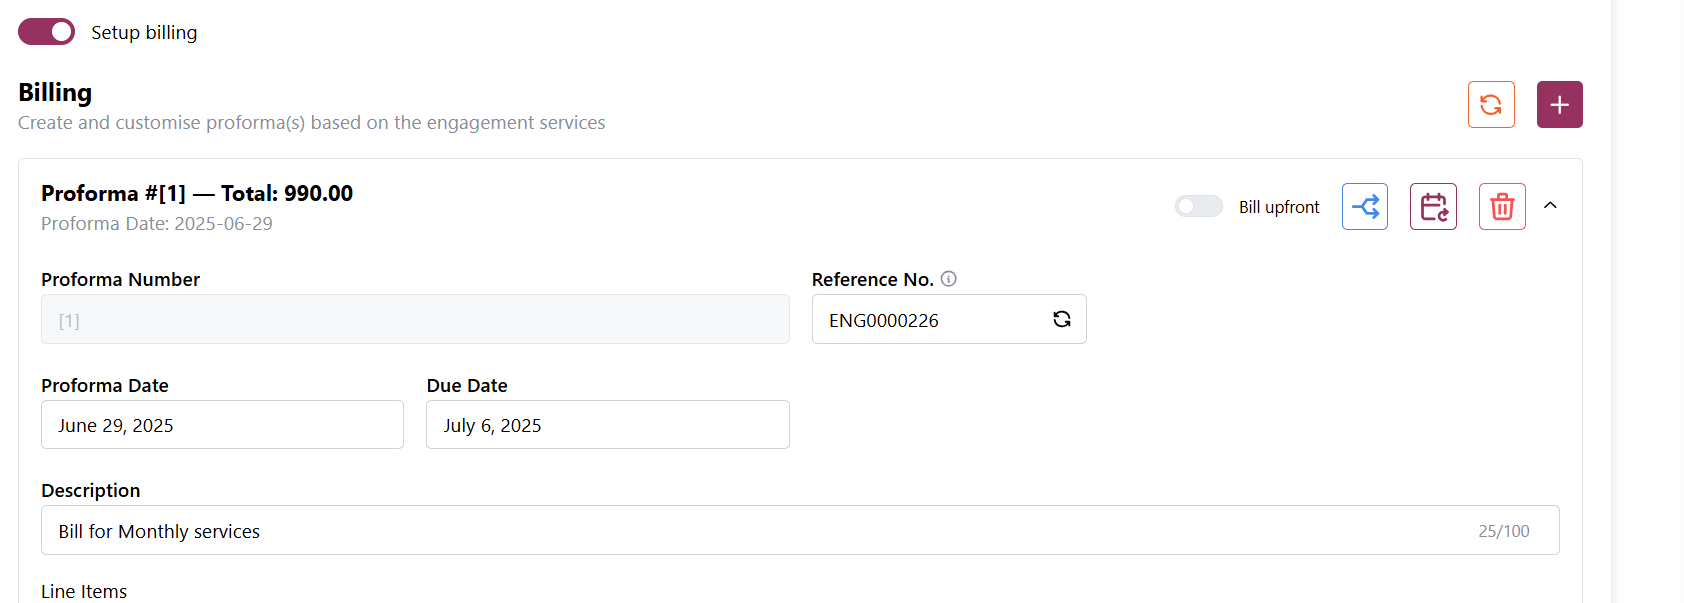Click the orange refresh billing icon
Viewport: 1684px width, 603px height.
pos(1490,105)
